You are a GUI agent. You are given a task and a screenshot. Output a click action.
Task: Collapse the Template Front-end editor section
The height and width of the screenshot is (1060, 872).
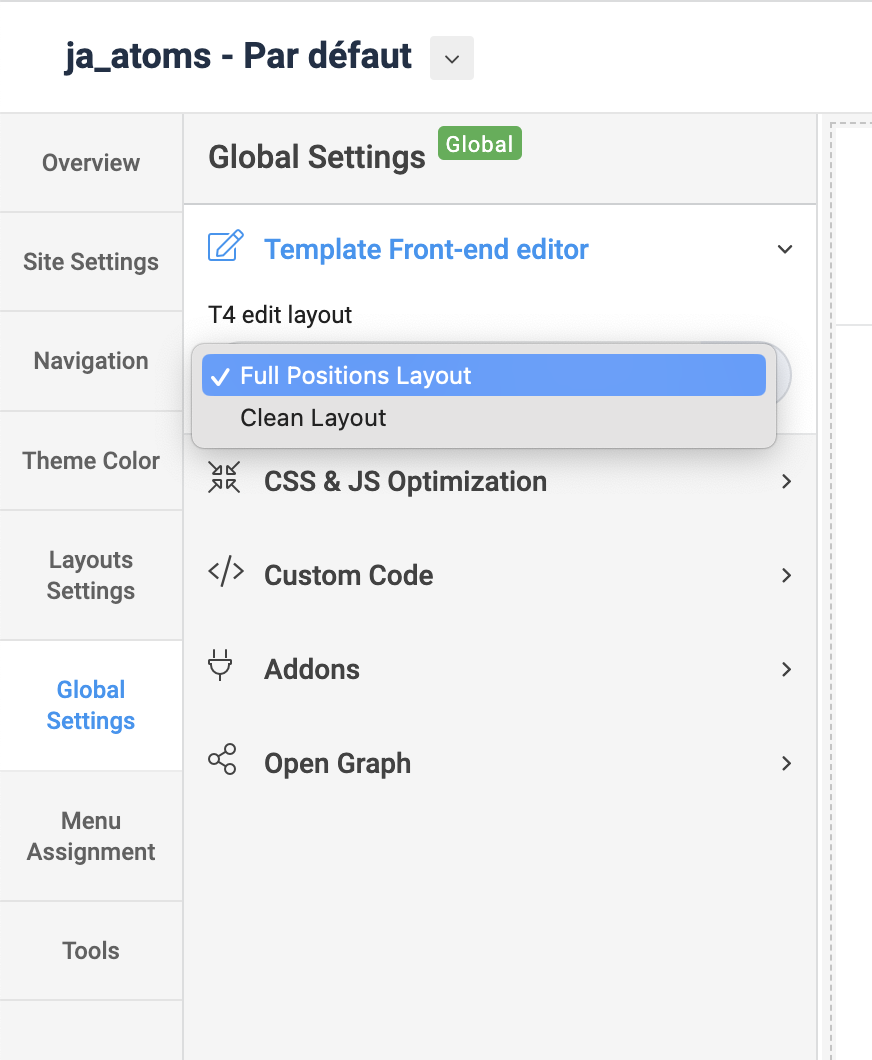pyautogui.click(x=785, y=249)
